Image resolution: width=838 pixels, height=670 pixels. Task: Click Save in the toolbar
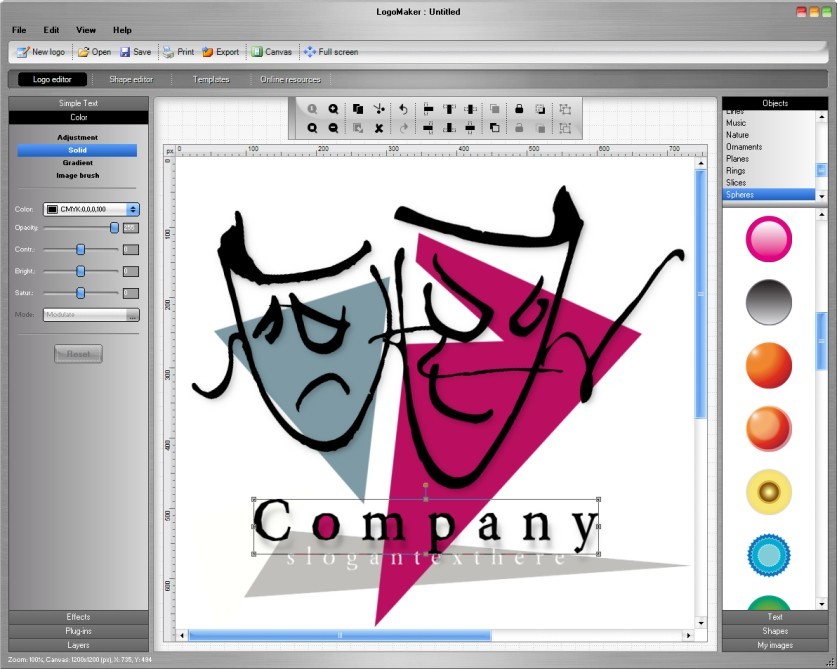[x=136, y=52]
